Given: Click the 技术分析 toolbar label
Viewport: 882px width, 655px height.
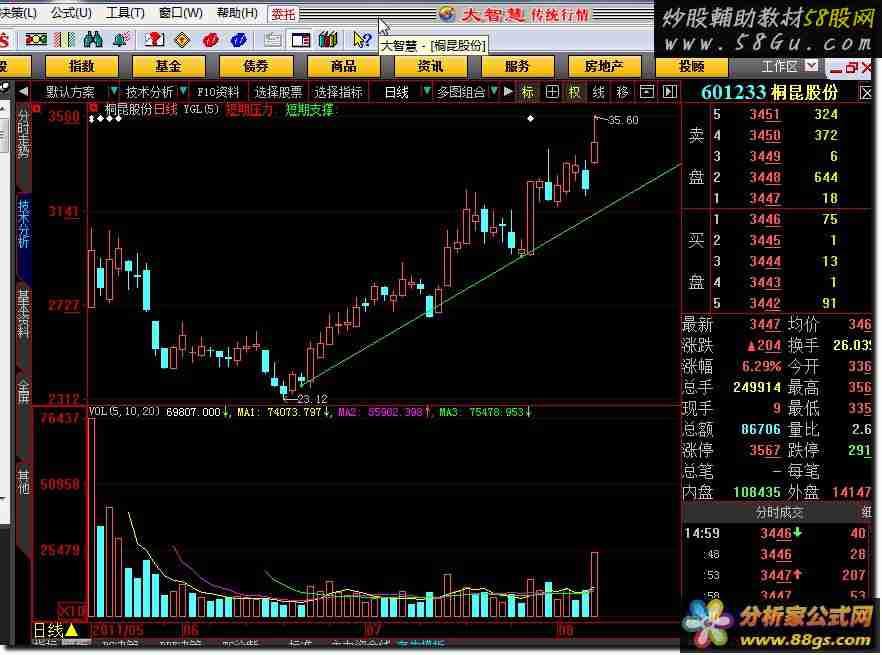Looking at the screenshot, I should coord(149,92).
